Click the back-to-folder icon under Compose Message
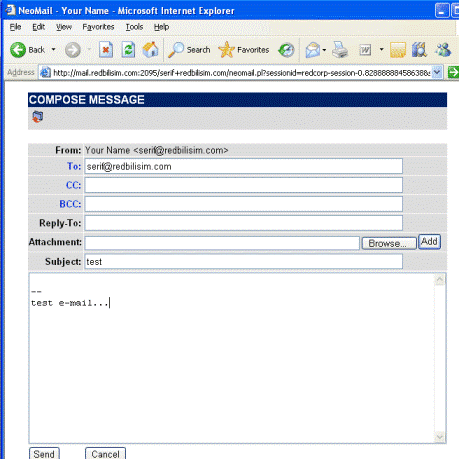 (37, 117)
